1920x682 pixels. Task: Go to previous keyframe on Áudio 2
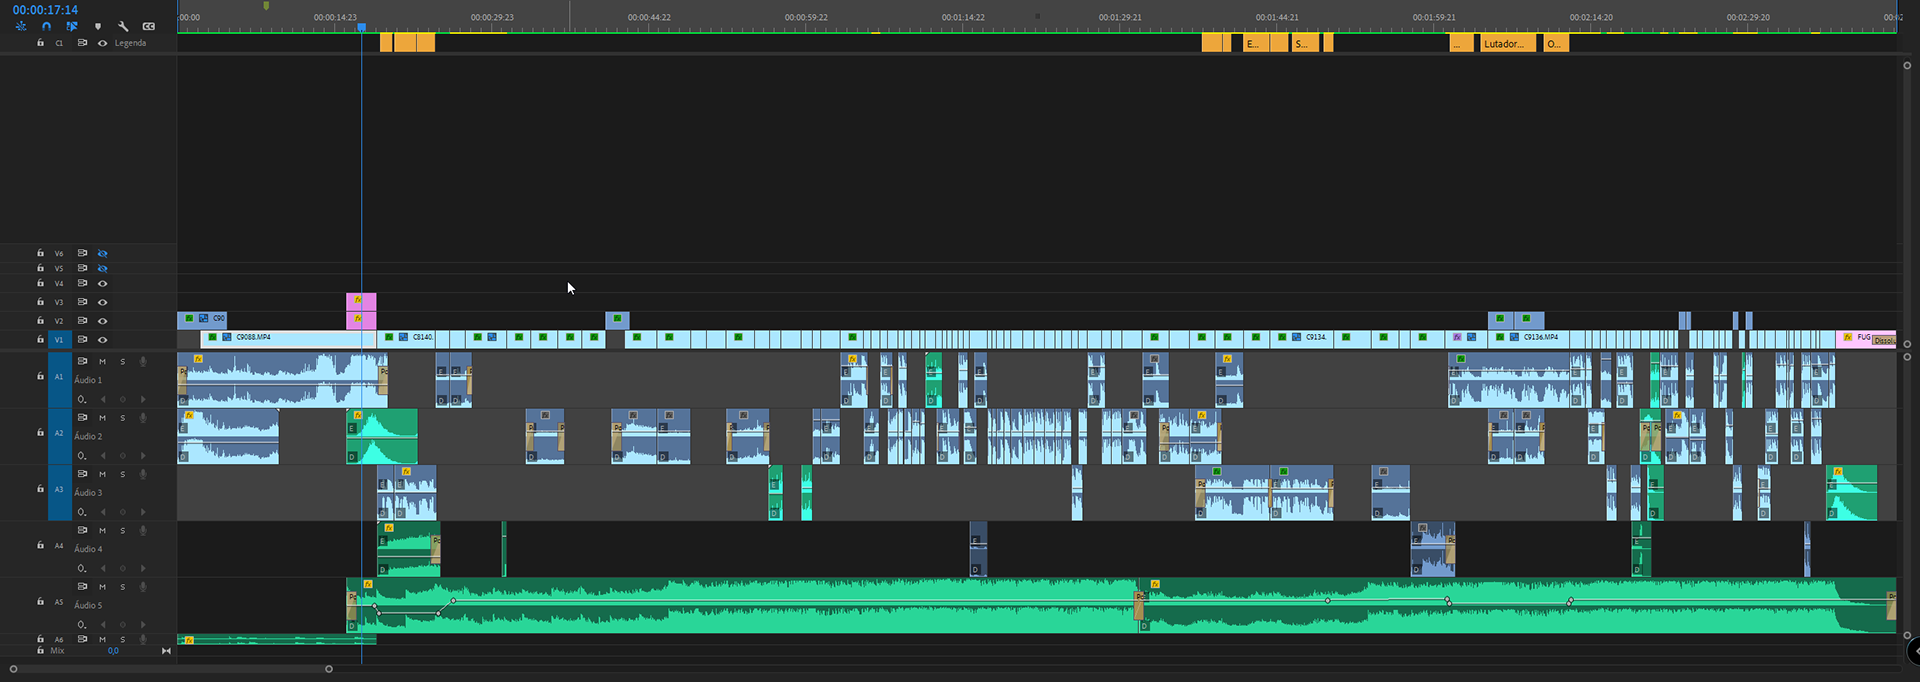point(102,455)
